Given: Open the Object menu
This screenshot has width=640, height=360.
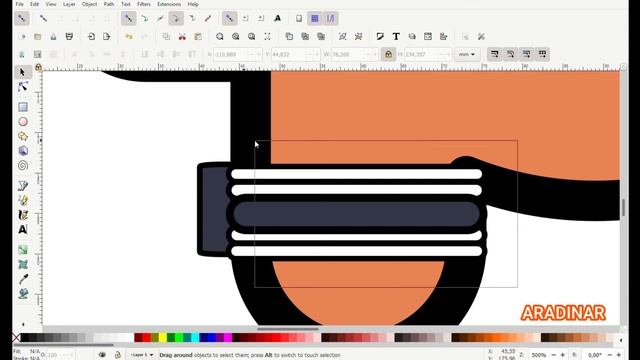Looking at the screenshot, I should [x=89, y=4].
